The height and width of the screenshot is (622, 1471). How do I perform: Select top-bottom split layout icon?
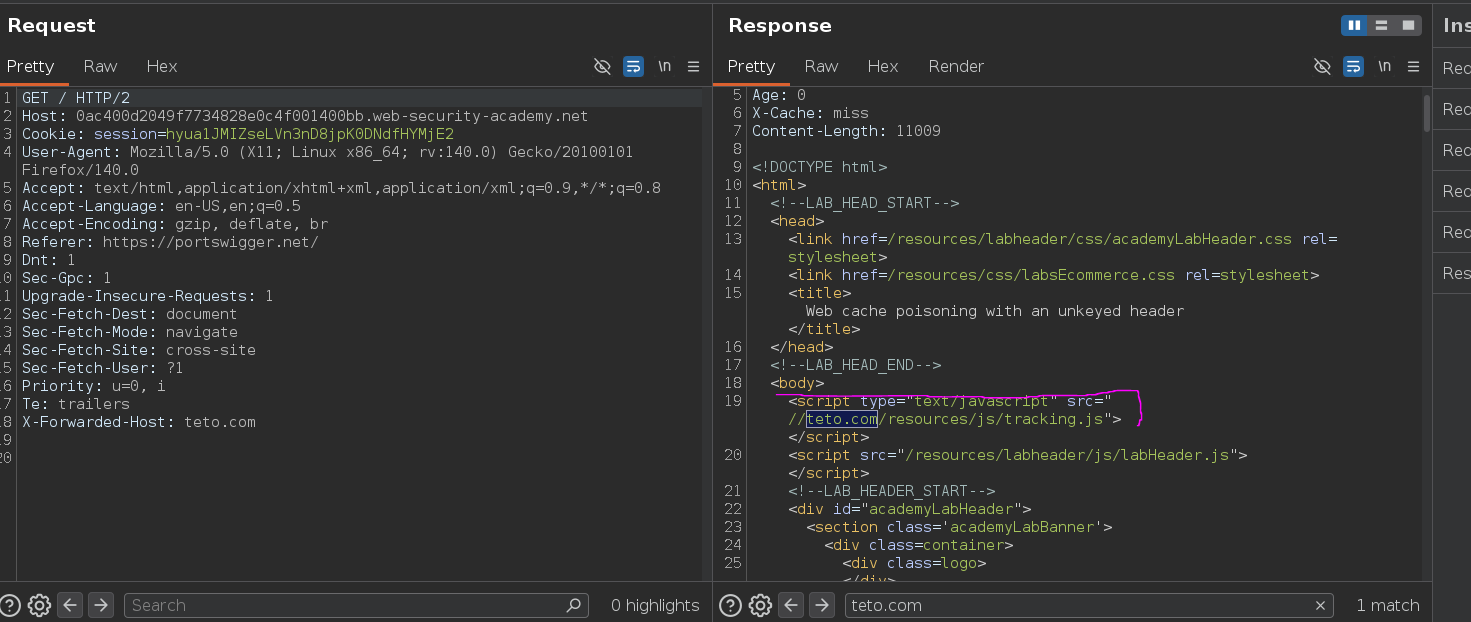(1382, 25)
